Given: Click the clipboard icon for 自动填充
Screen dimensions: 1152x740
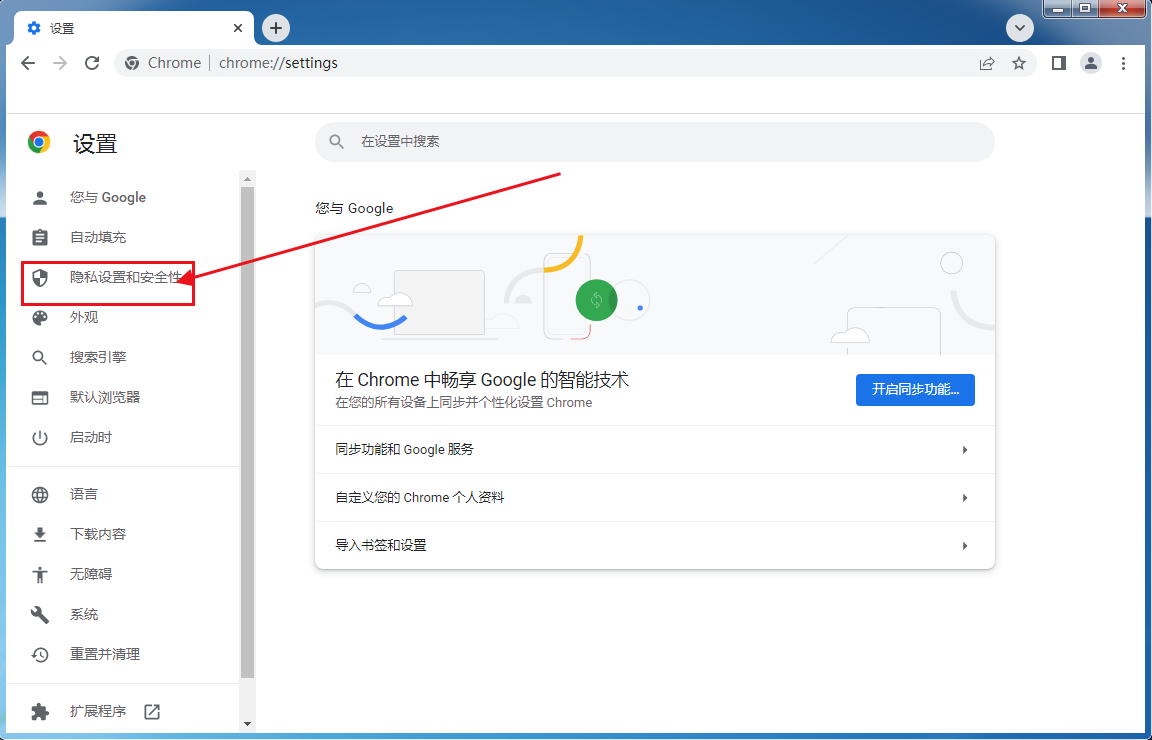Looking at the screenshot, I should pyautogui.click(x=40, y=237).
